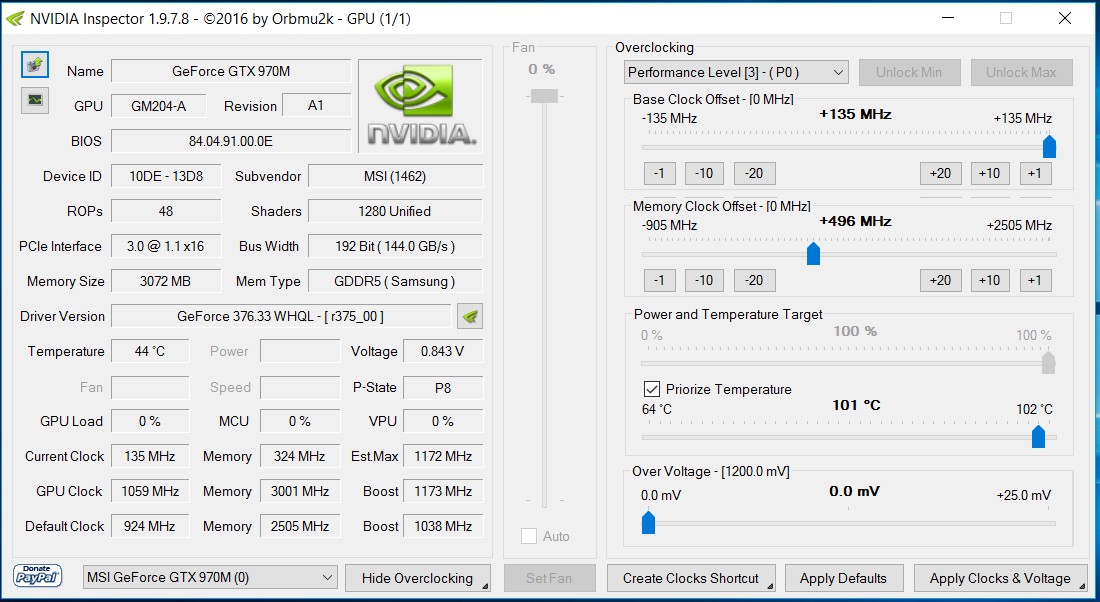This screenshot has height=602, width=1100.
Task: Click the Bus Width field
Action: 395,246
